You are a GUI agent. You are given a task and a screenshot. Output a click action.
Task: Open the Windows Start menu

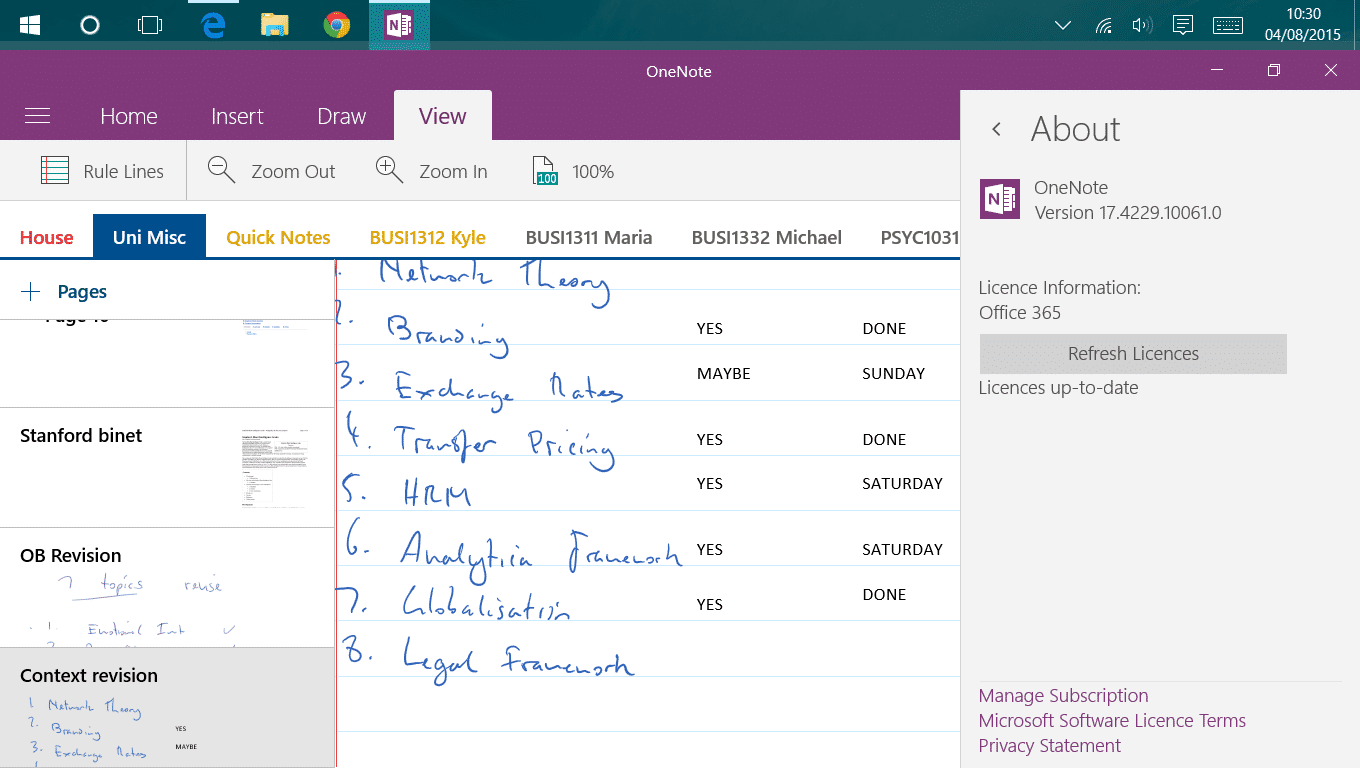(30, 25)
